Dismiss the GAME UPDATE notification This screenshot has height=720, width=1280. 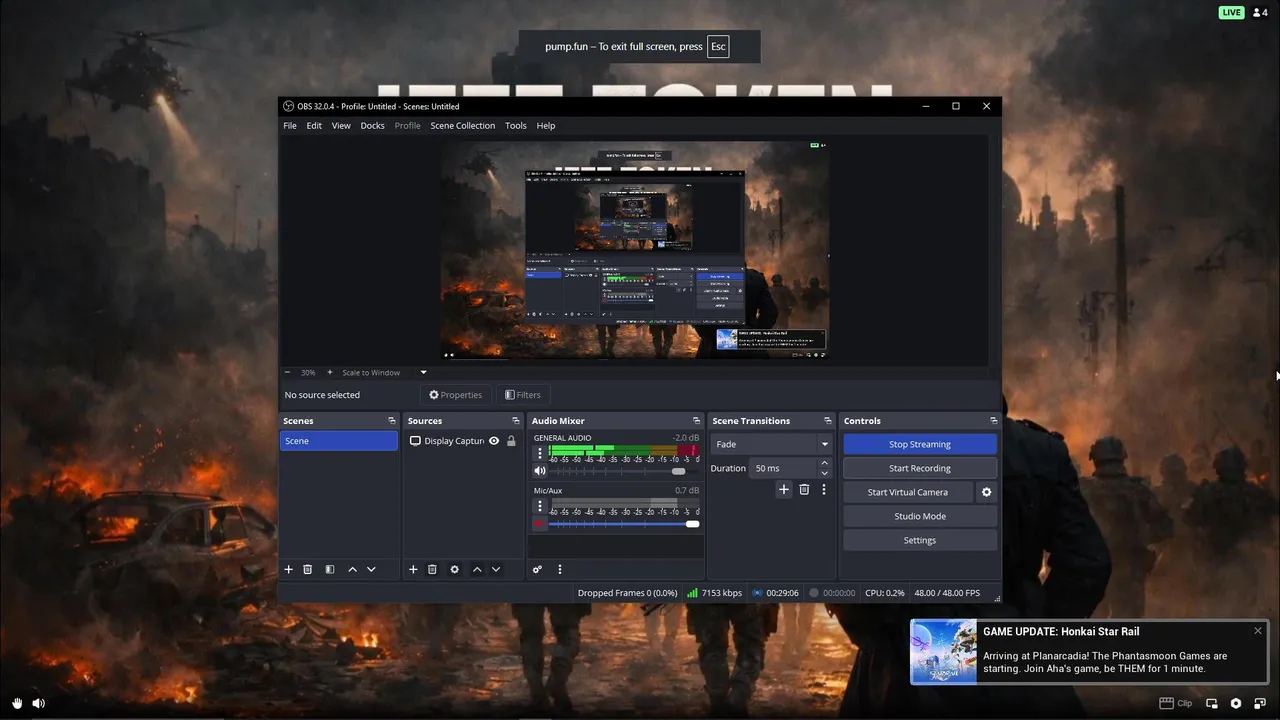pos(1258,631)
